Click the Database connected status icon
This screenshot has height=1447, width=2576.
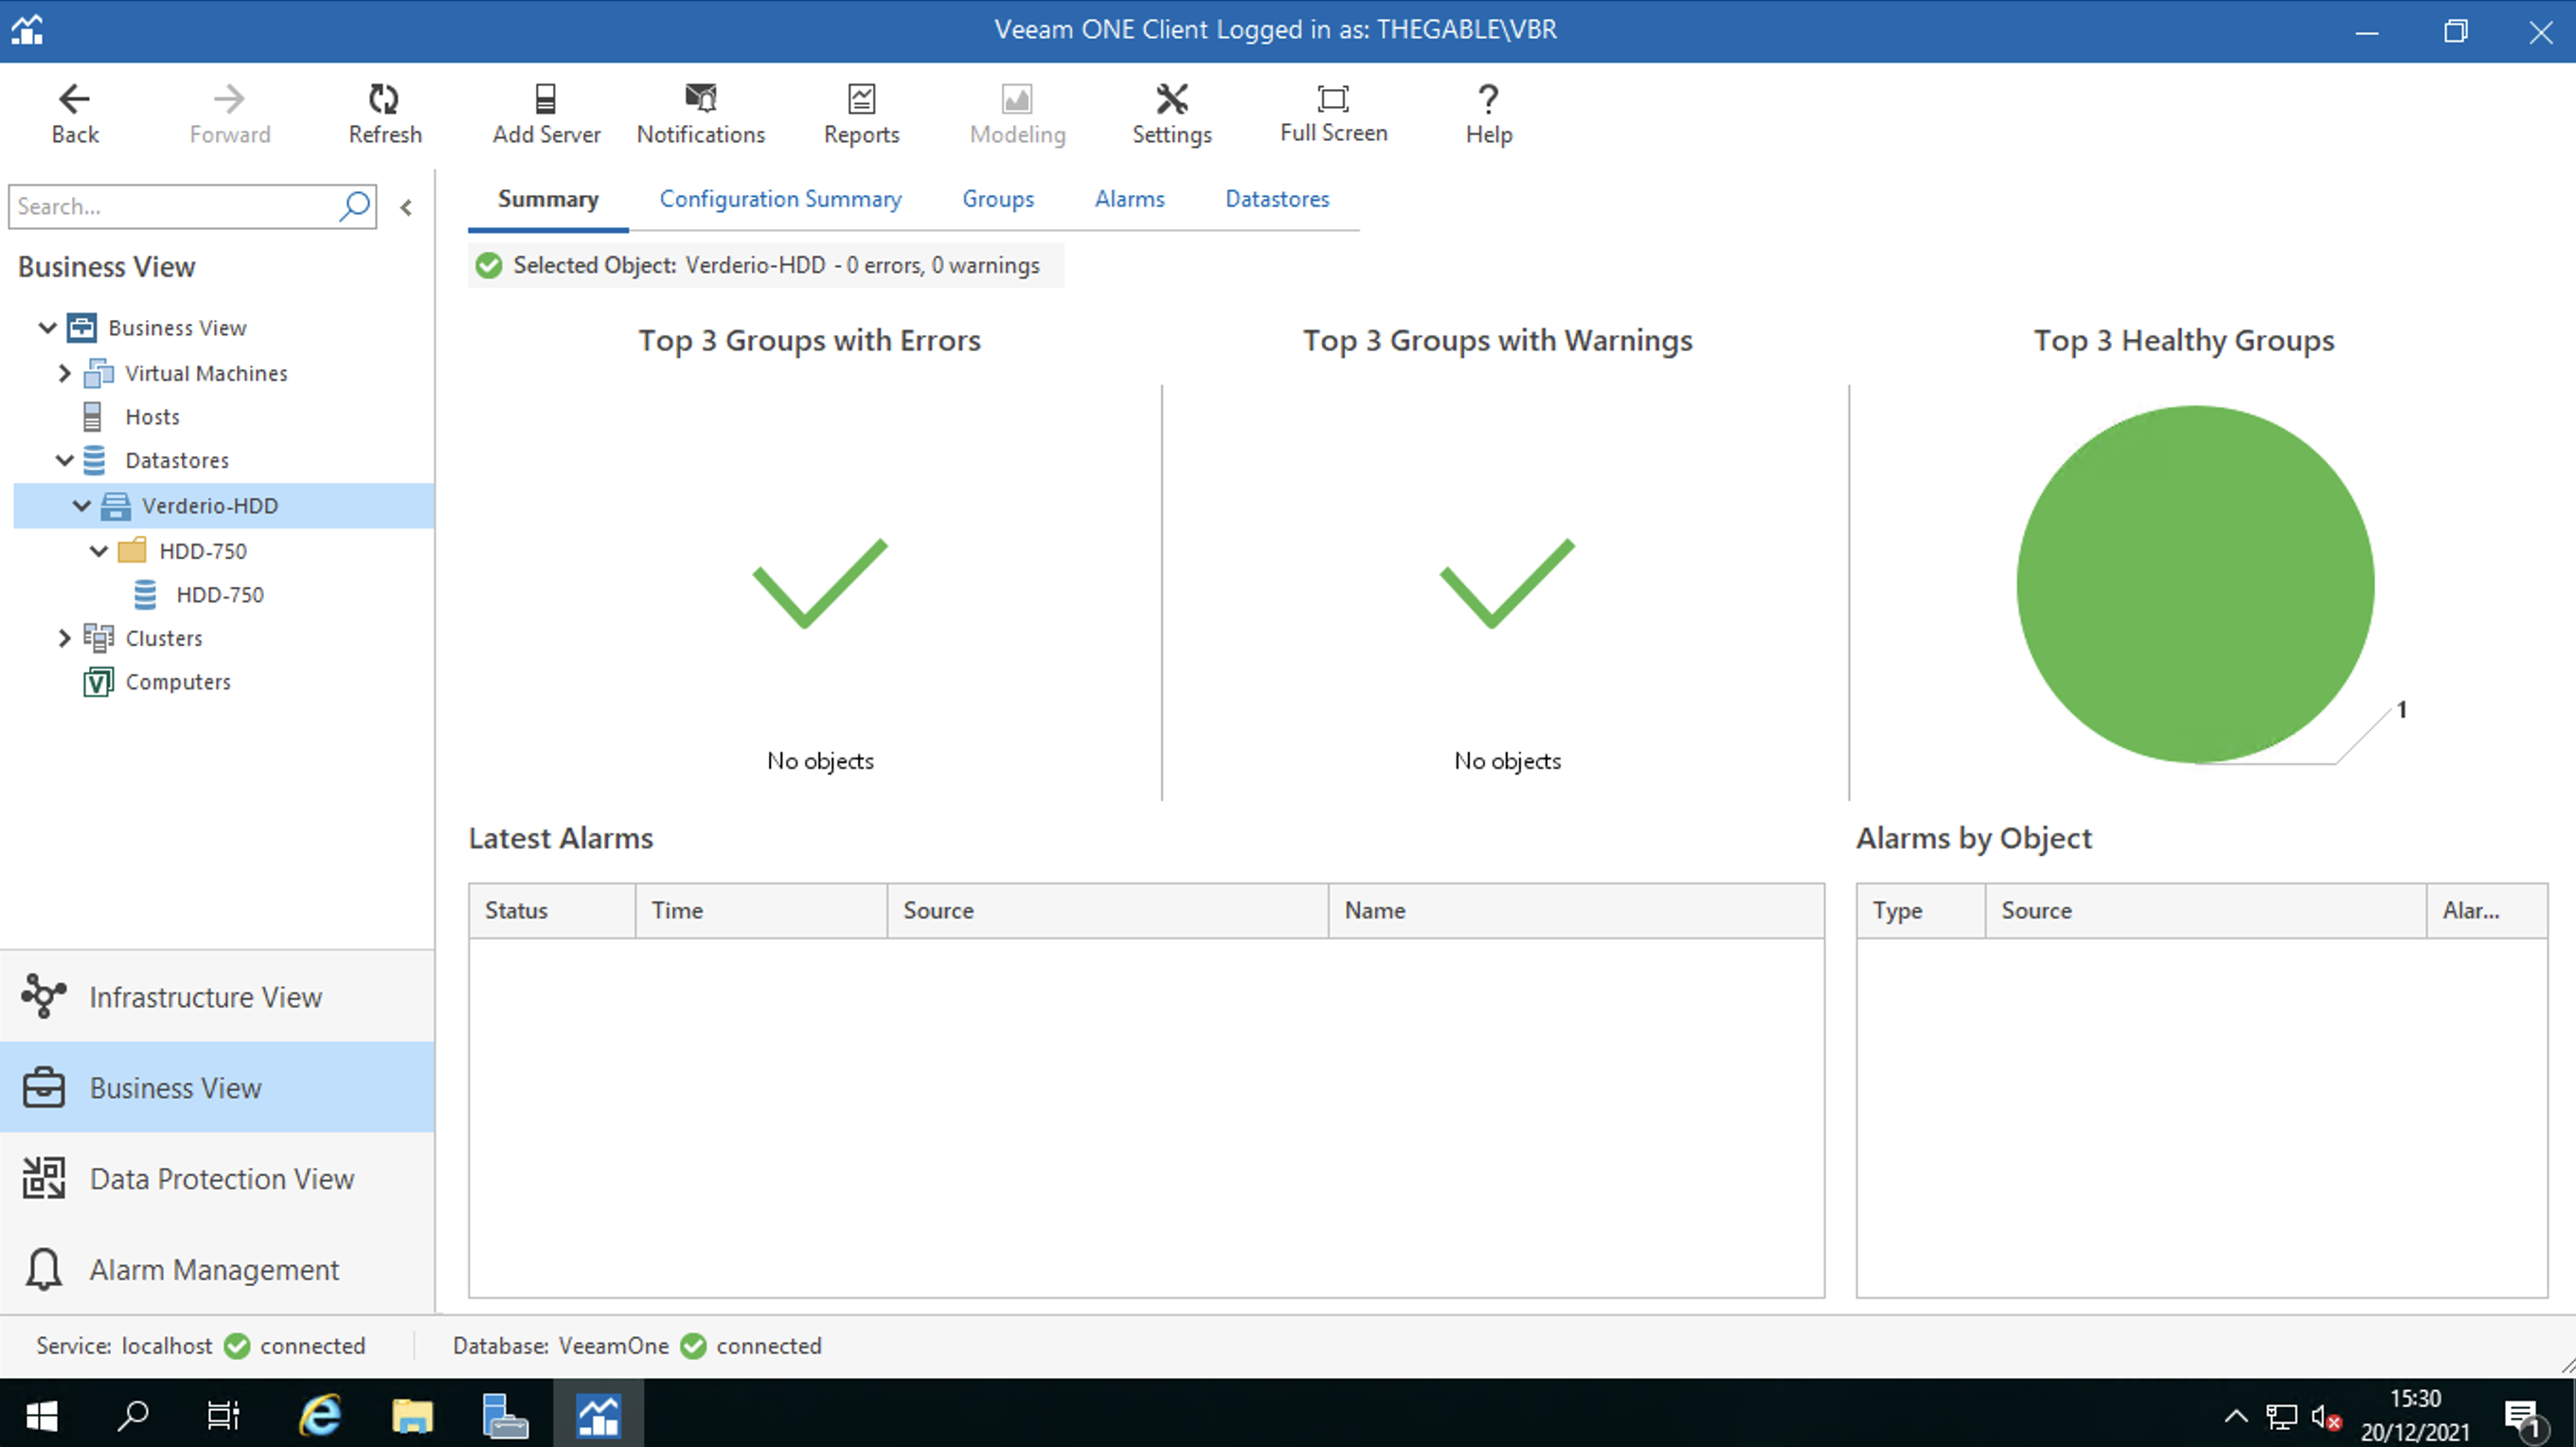693,1346
